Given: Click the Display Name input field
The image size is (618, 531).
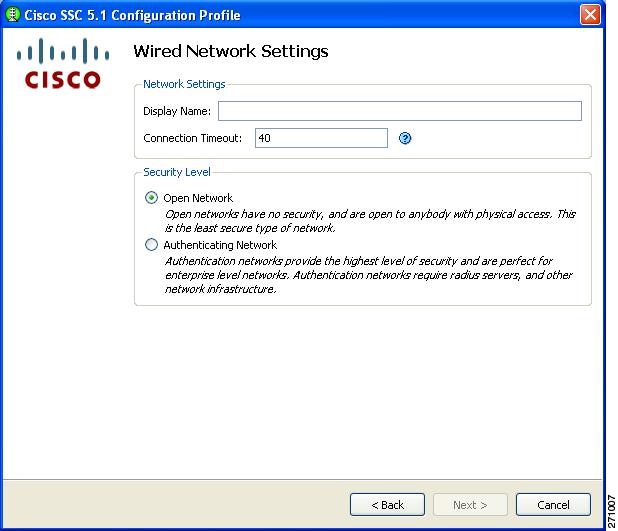Looking at the screenshot, I should 400,111.
